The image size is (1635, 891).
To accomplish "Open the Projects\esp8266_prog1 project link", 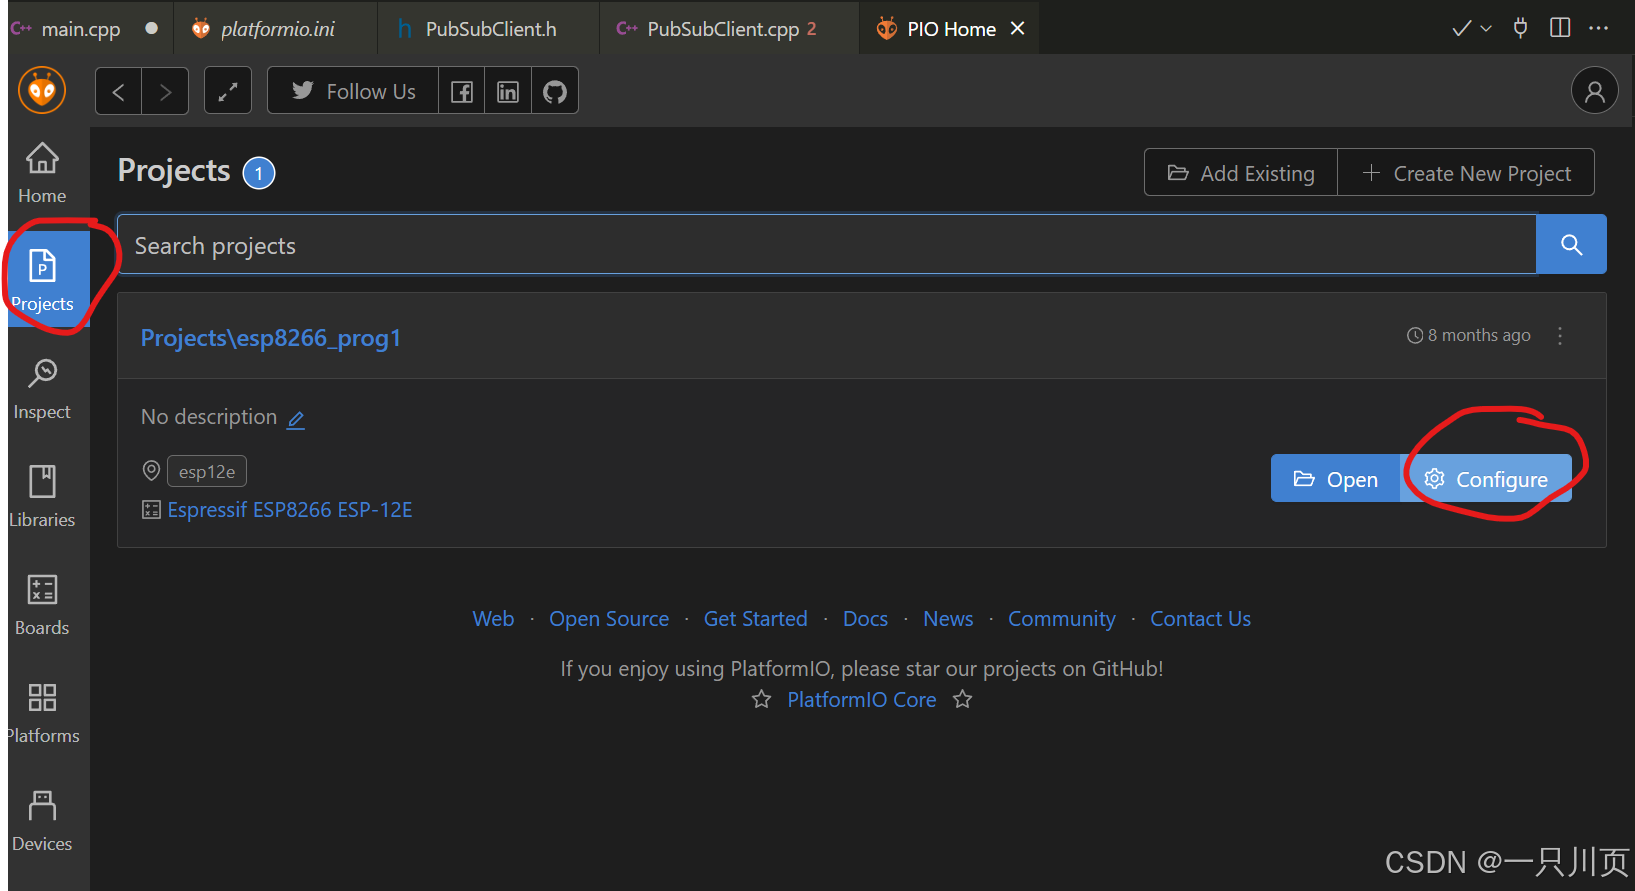I will [270, 338].
